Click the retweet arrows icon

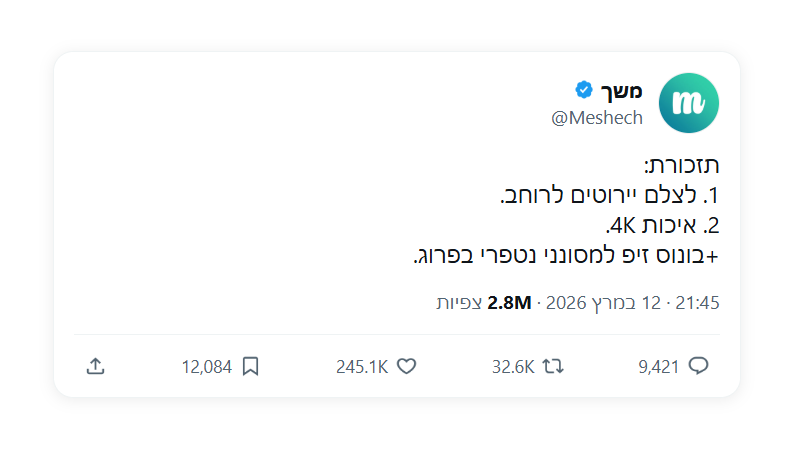(553, 366)
